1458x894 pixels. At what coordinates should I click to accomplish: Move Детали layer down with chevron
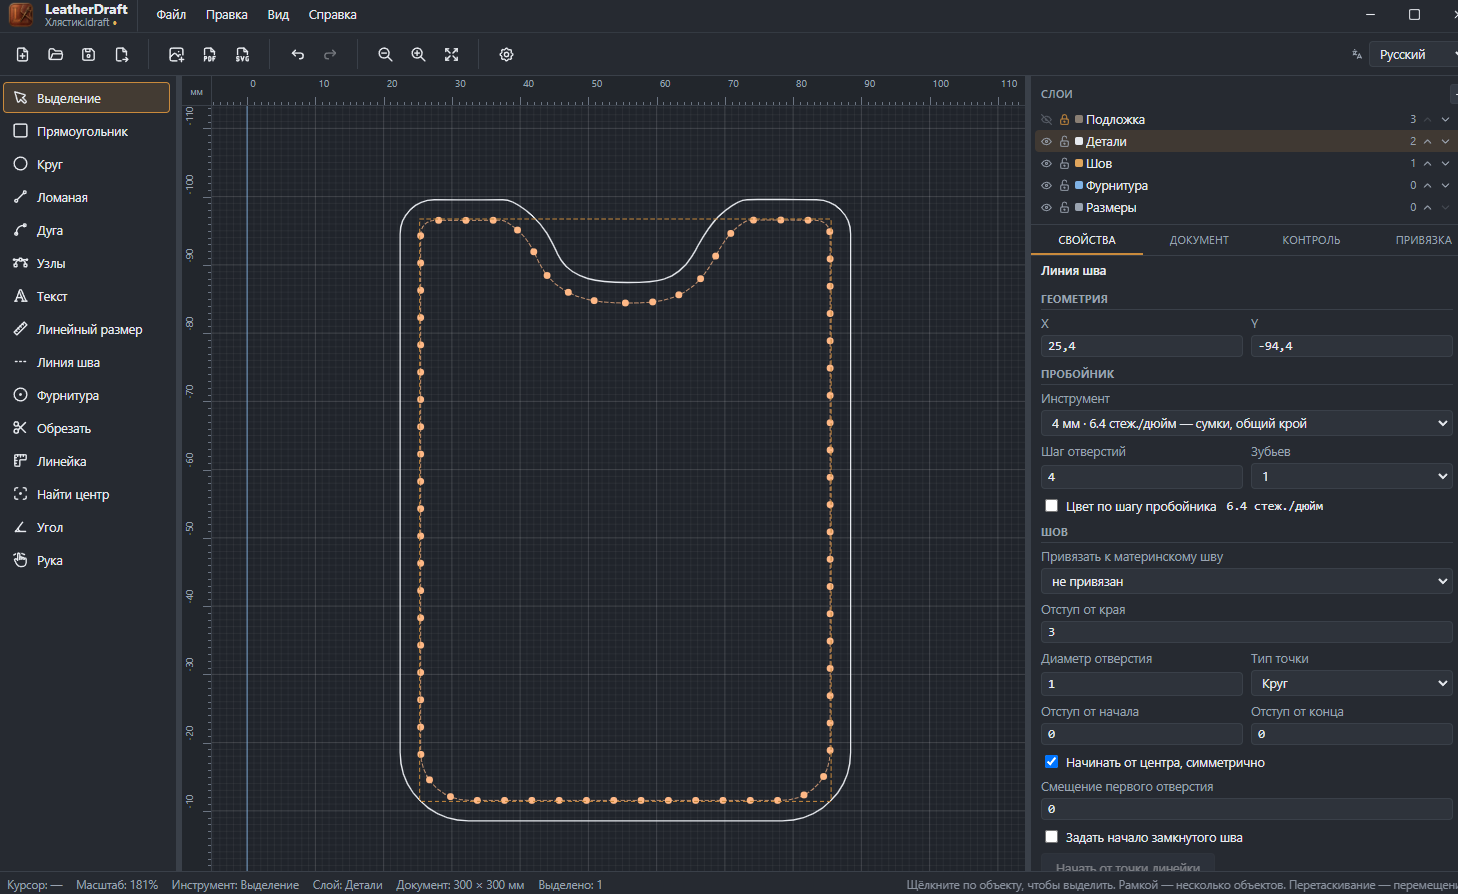point(1445,142)
